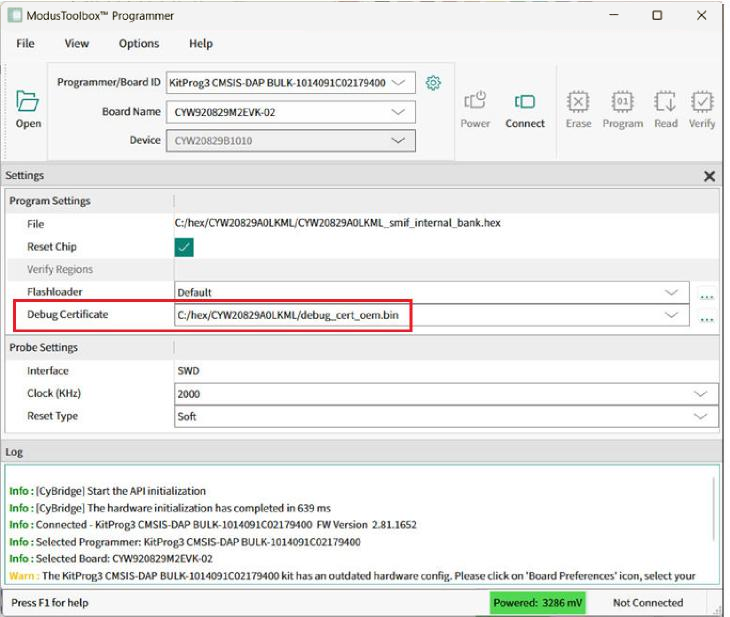Viewport: 730px width, 617px height.
Task: Close the Settings panel with X
Action: click(709, 176)
